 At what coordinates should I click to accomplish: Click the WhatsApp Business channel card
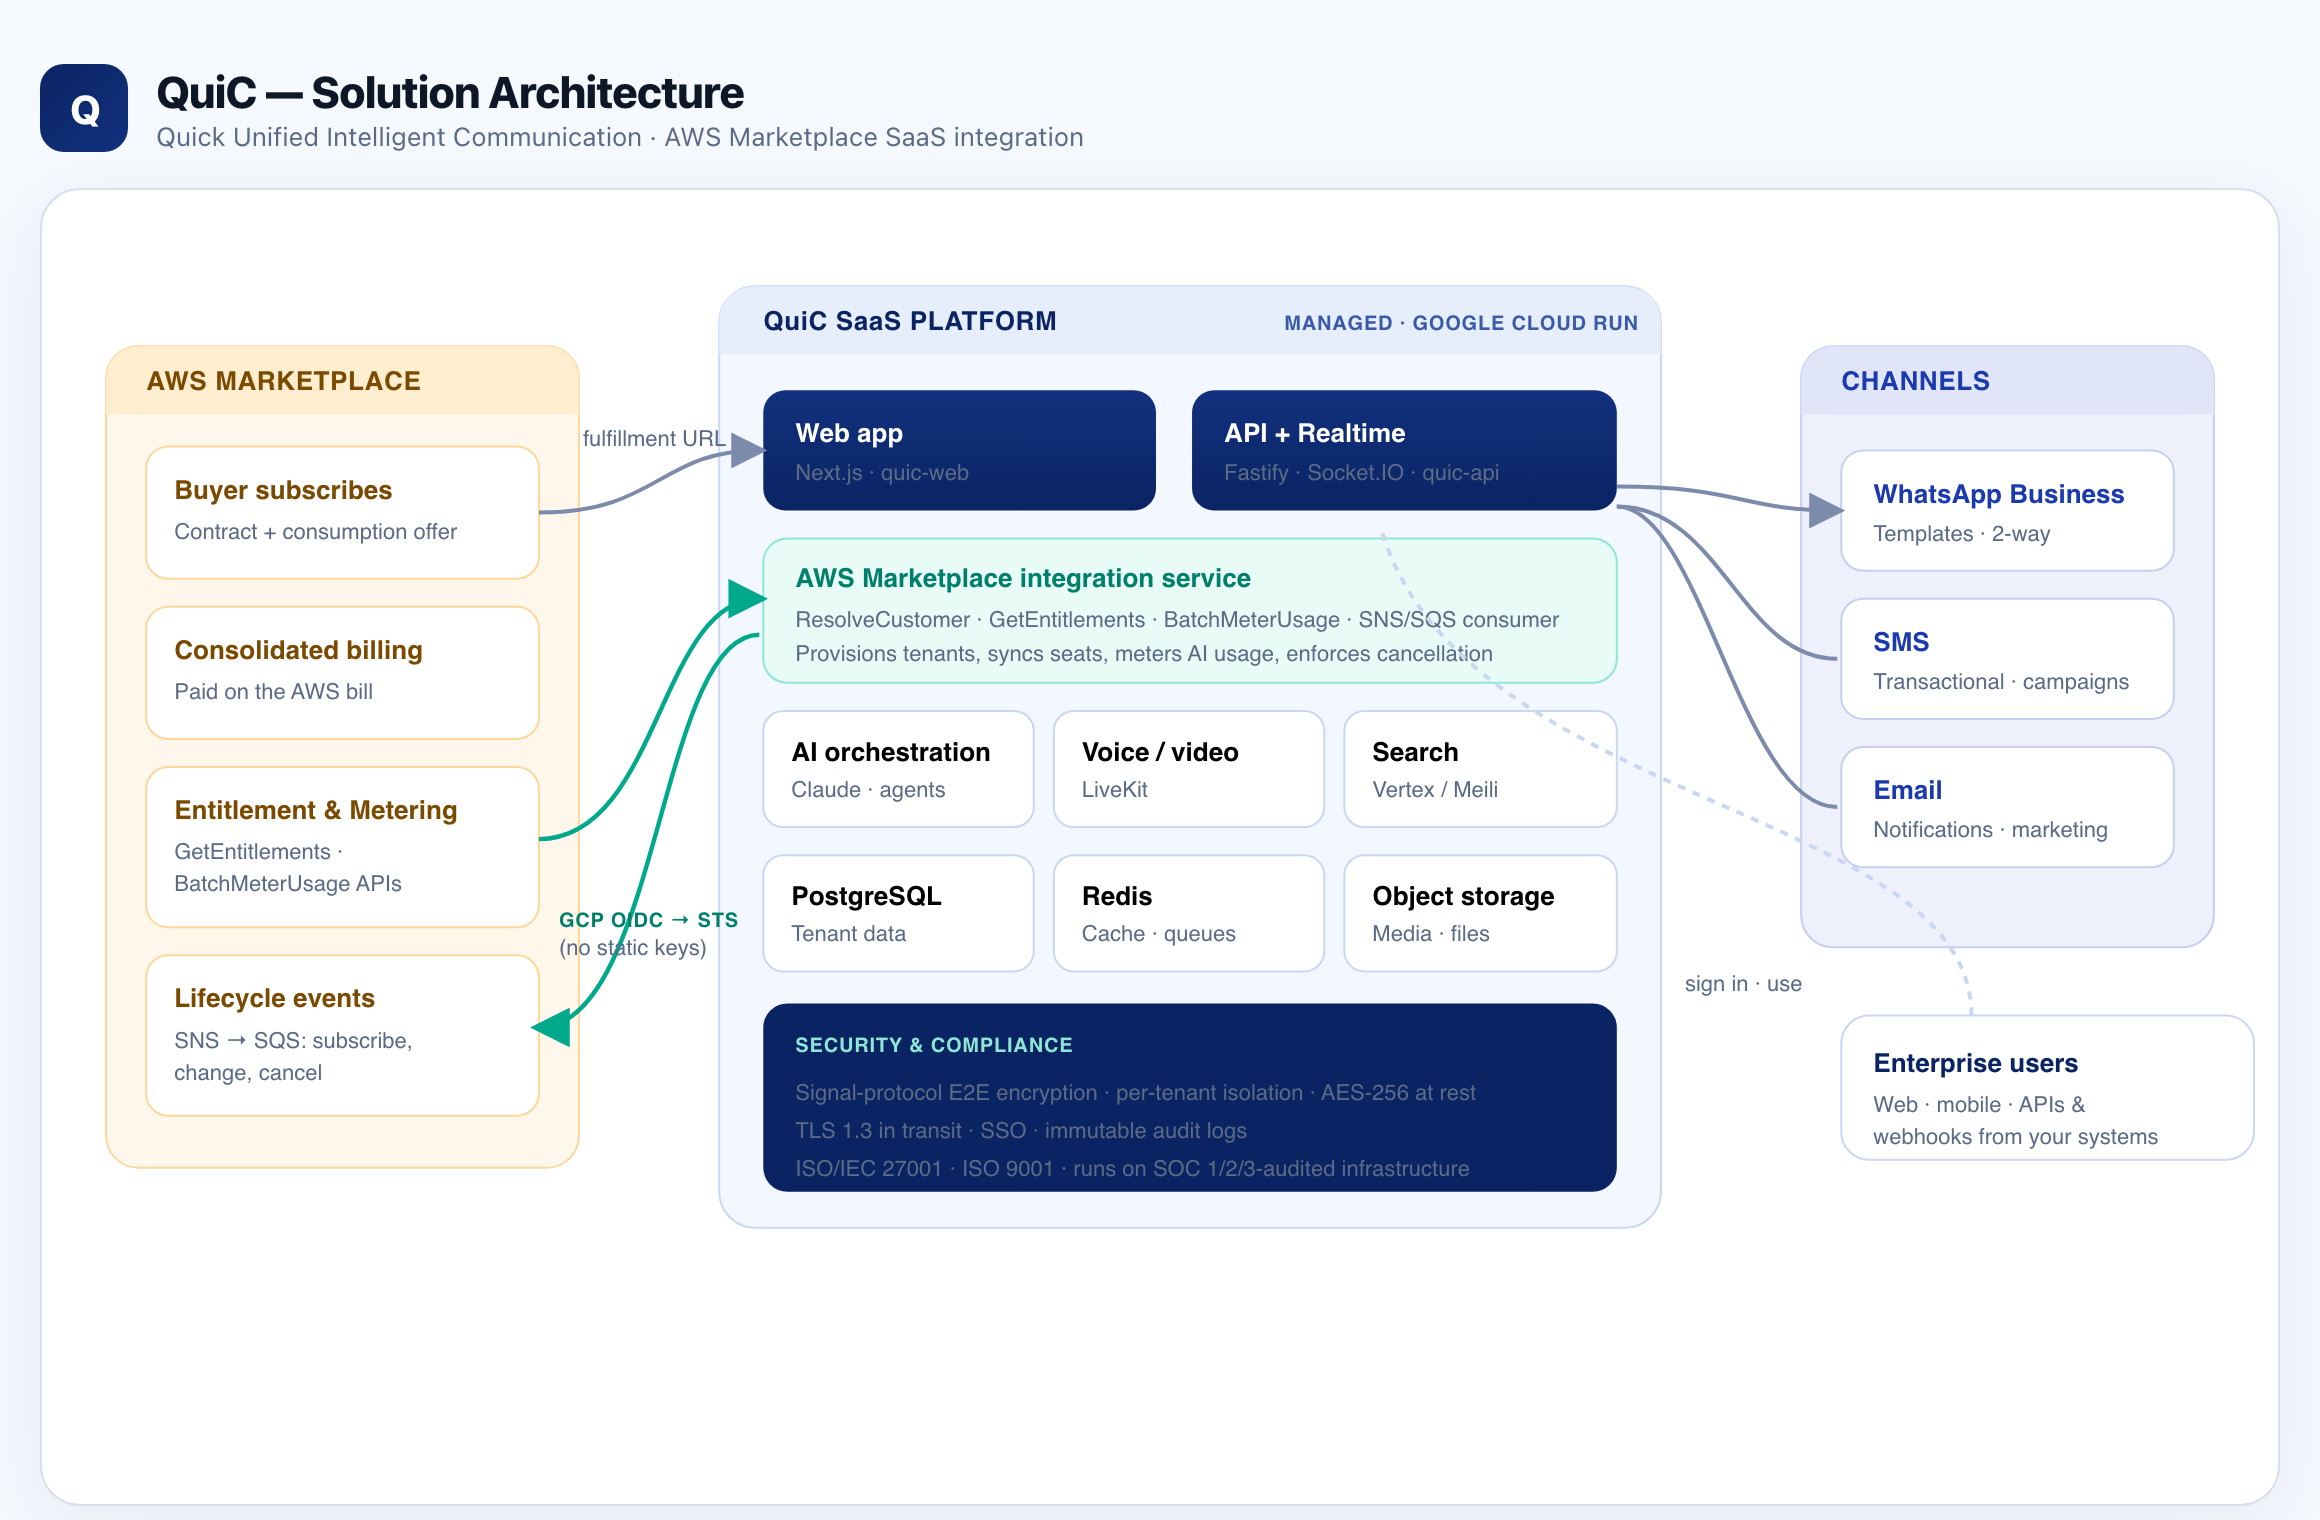[x=2007, y=511]
